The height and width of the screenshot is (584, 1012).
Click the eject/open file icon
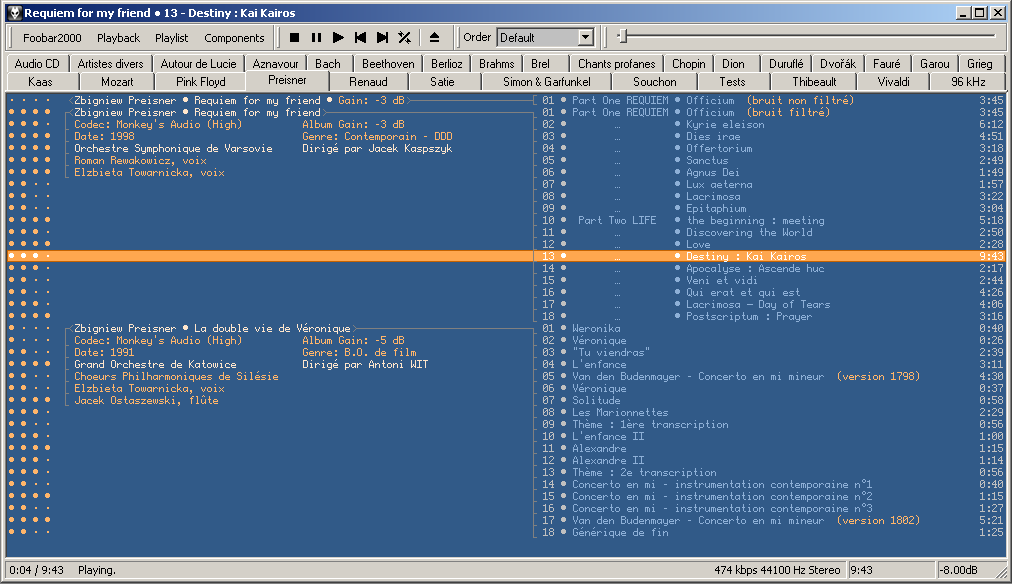434,38
